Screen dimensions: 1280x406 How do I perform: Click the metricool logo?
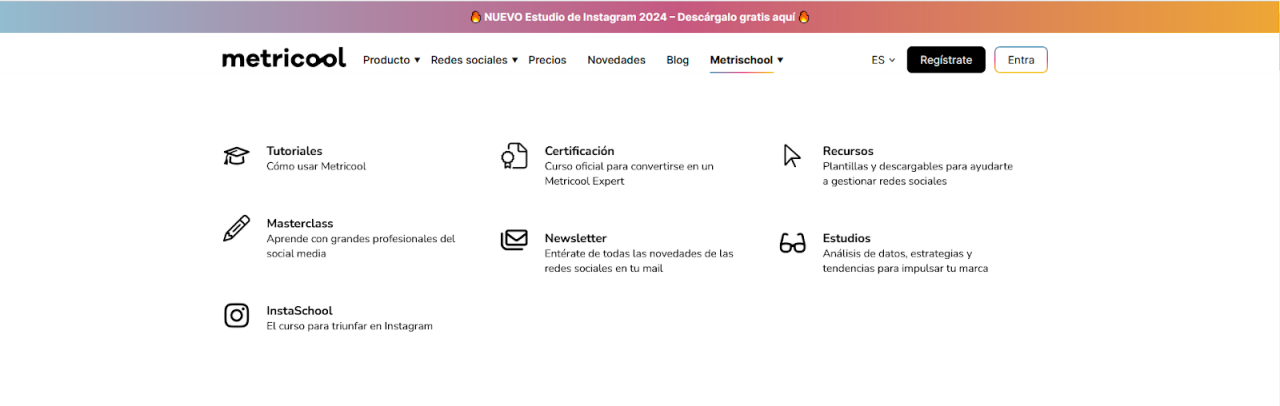click(x=284, y=59)
